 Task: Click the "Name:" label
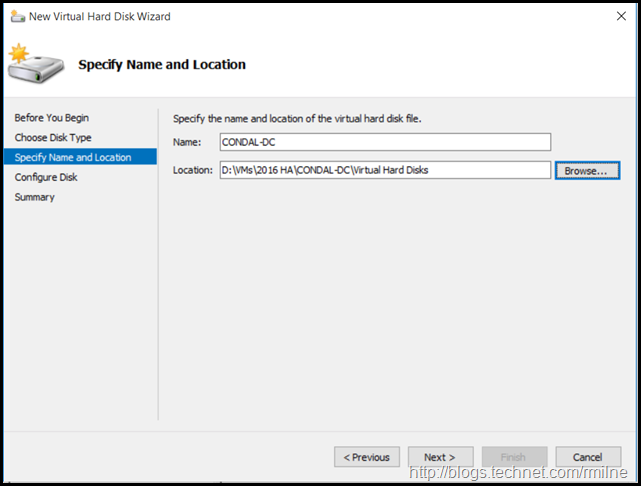tap(188, 143)
